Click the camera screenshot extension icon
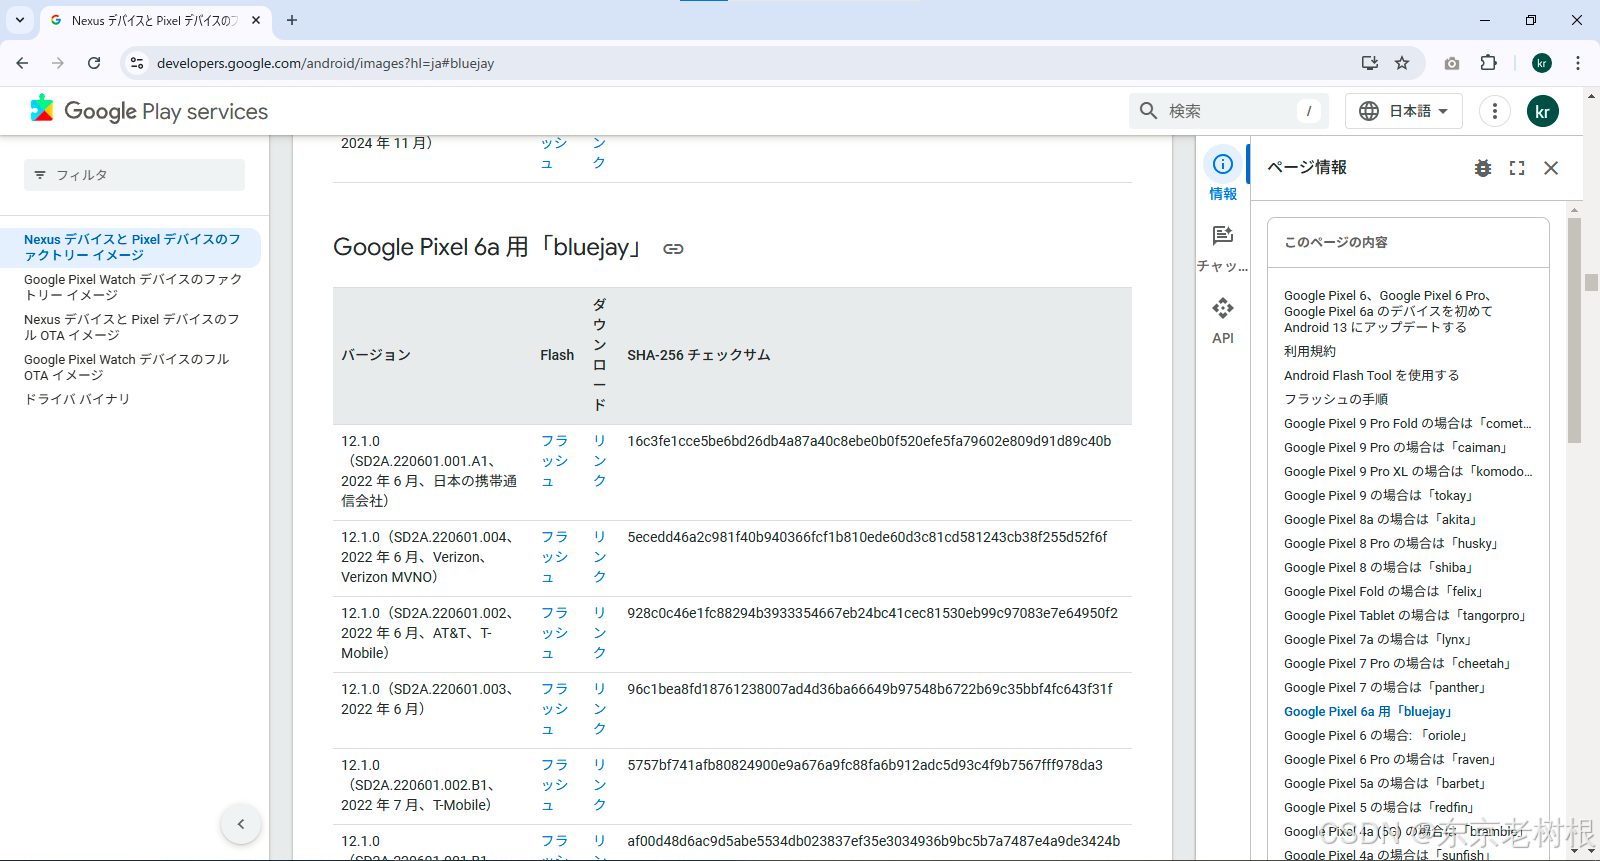Viewport: 1600px width, 861px height. tap(1452, 63)
